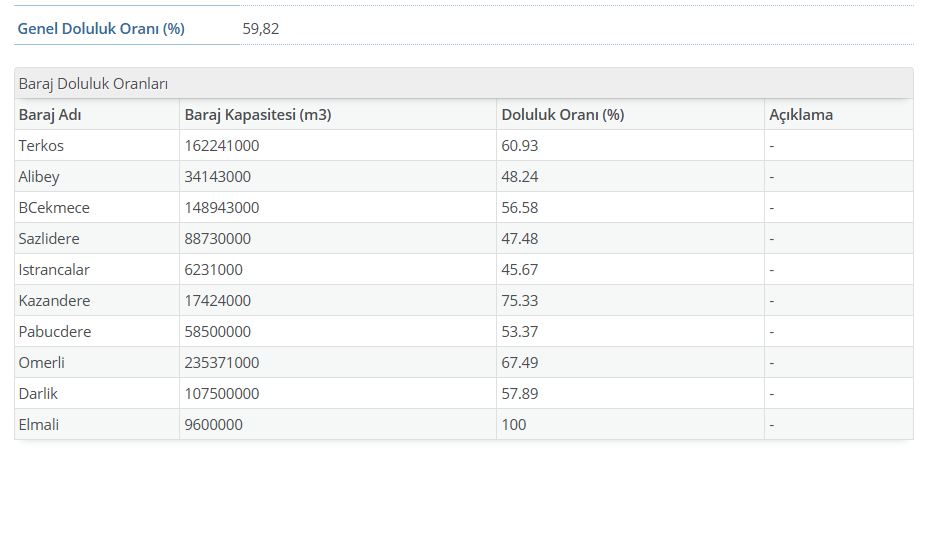Select the Terkos dam row name
This screenshot has height=537, width=925.
(x=41, y=146)
